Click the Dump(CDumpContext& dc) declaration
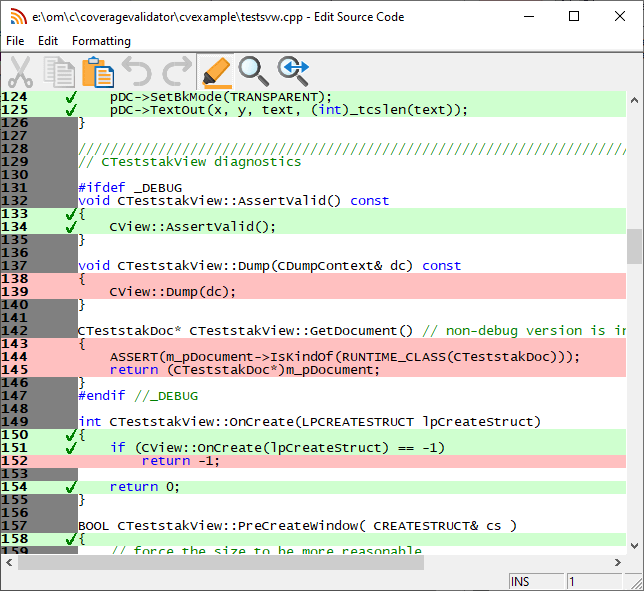Viewport: 644px width, 591px height. 270,266
